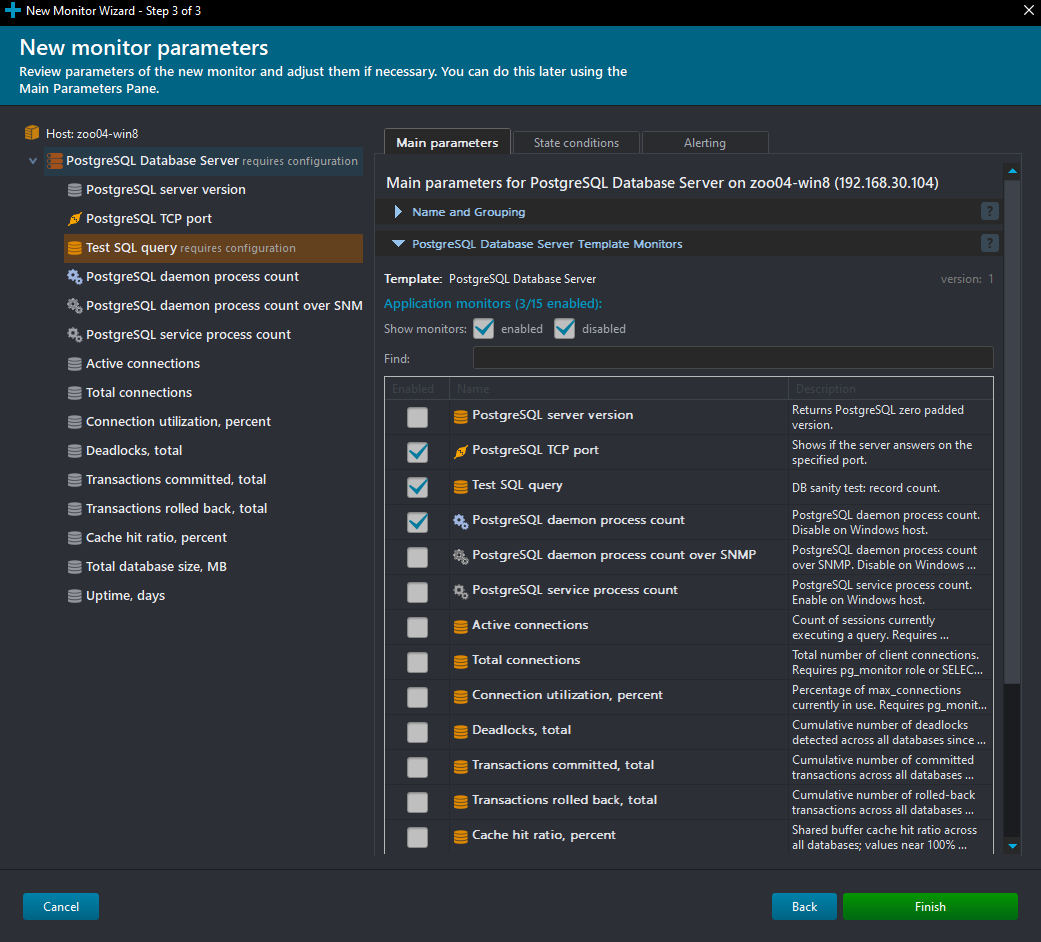Open the State conditions tab
Screen dimensions: 1041x942
pos(576,143)
